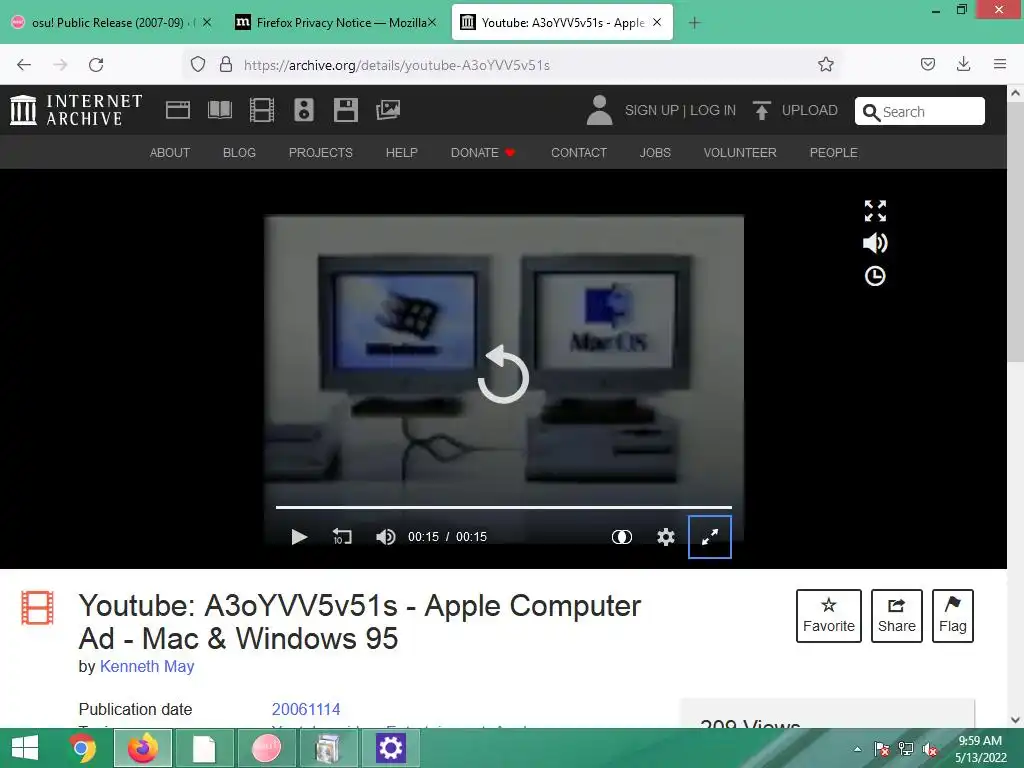The width and height of the screenshot is (1024, 768).
Task: Click the speaker icon in the player's right sidebar
Action: pyautogui.click(x=875, y=243)
